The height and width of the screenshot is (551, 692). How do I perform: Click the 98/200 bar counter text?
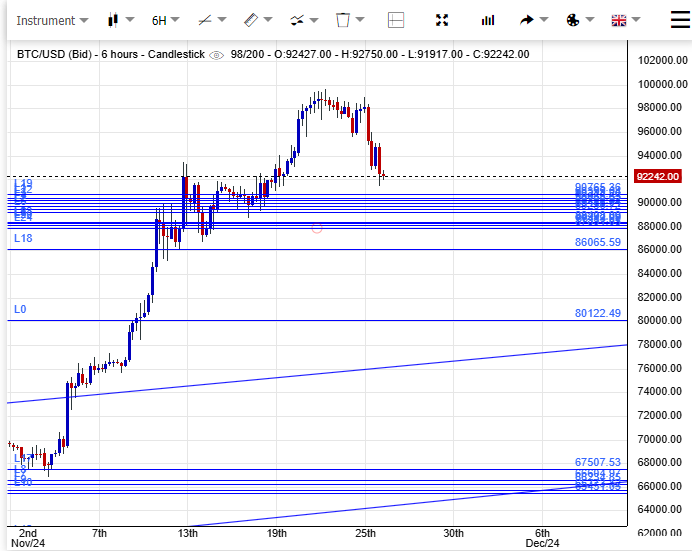point(247,54)
